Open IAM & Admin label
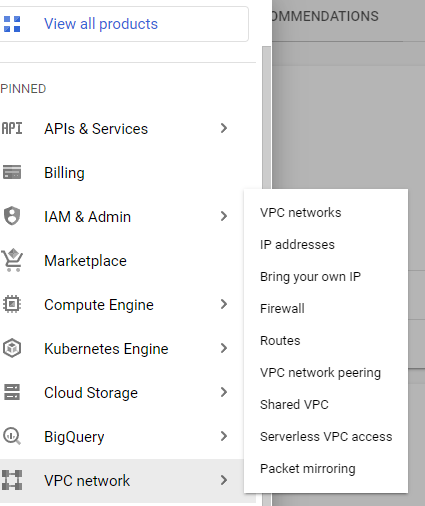The image size is (425, 506). point(87,217)
